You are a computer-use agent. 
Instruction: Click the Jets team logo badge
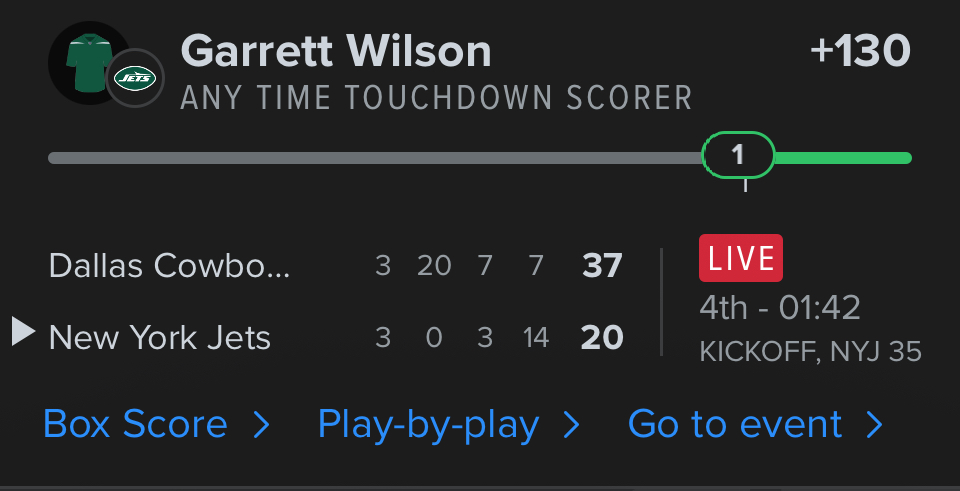tap(134, 77)
